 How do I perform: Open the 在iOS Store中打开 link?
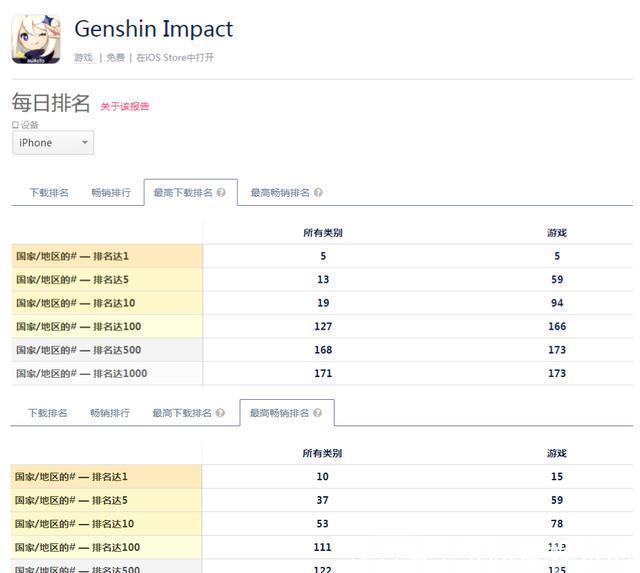click(175, 58)
